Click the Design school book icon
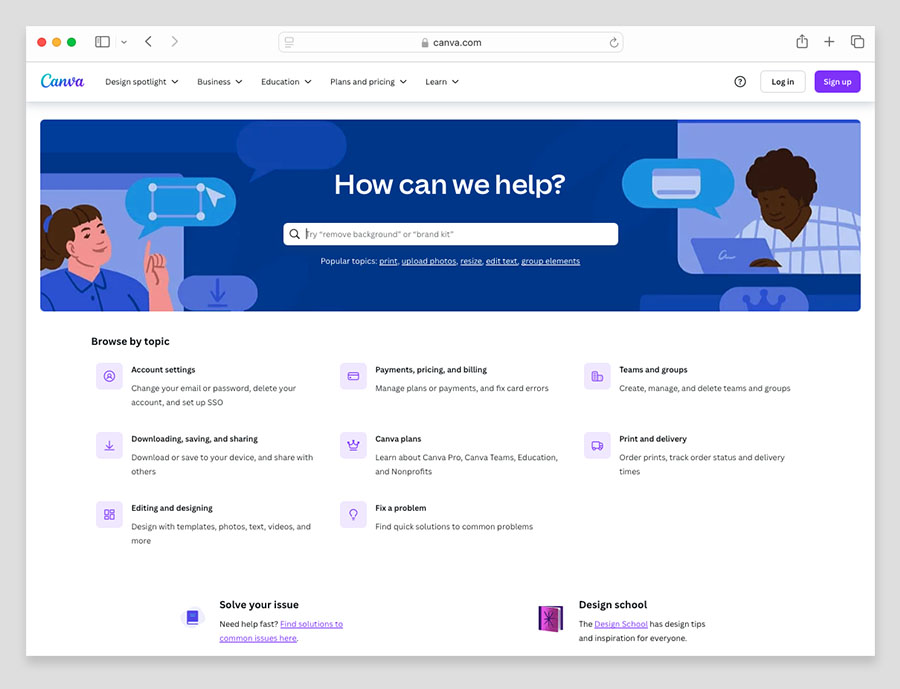Screen dimensions: 900x689 [550, 619]
